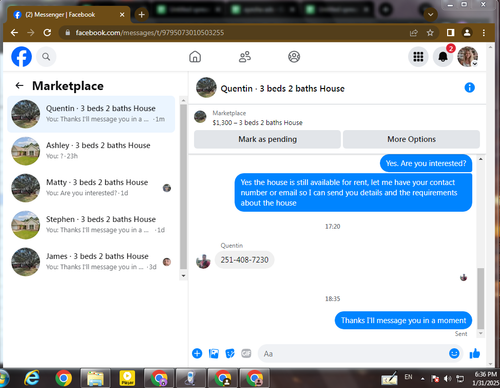Click phone number message 251-408-7230
Image resolution: width=500 pixels, height=388 pixels.
(244, 260)
